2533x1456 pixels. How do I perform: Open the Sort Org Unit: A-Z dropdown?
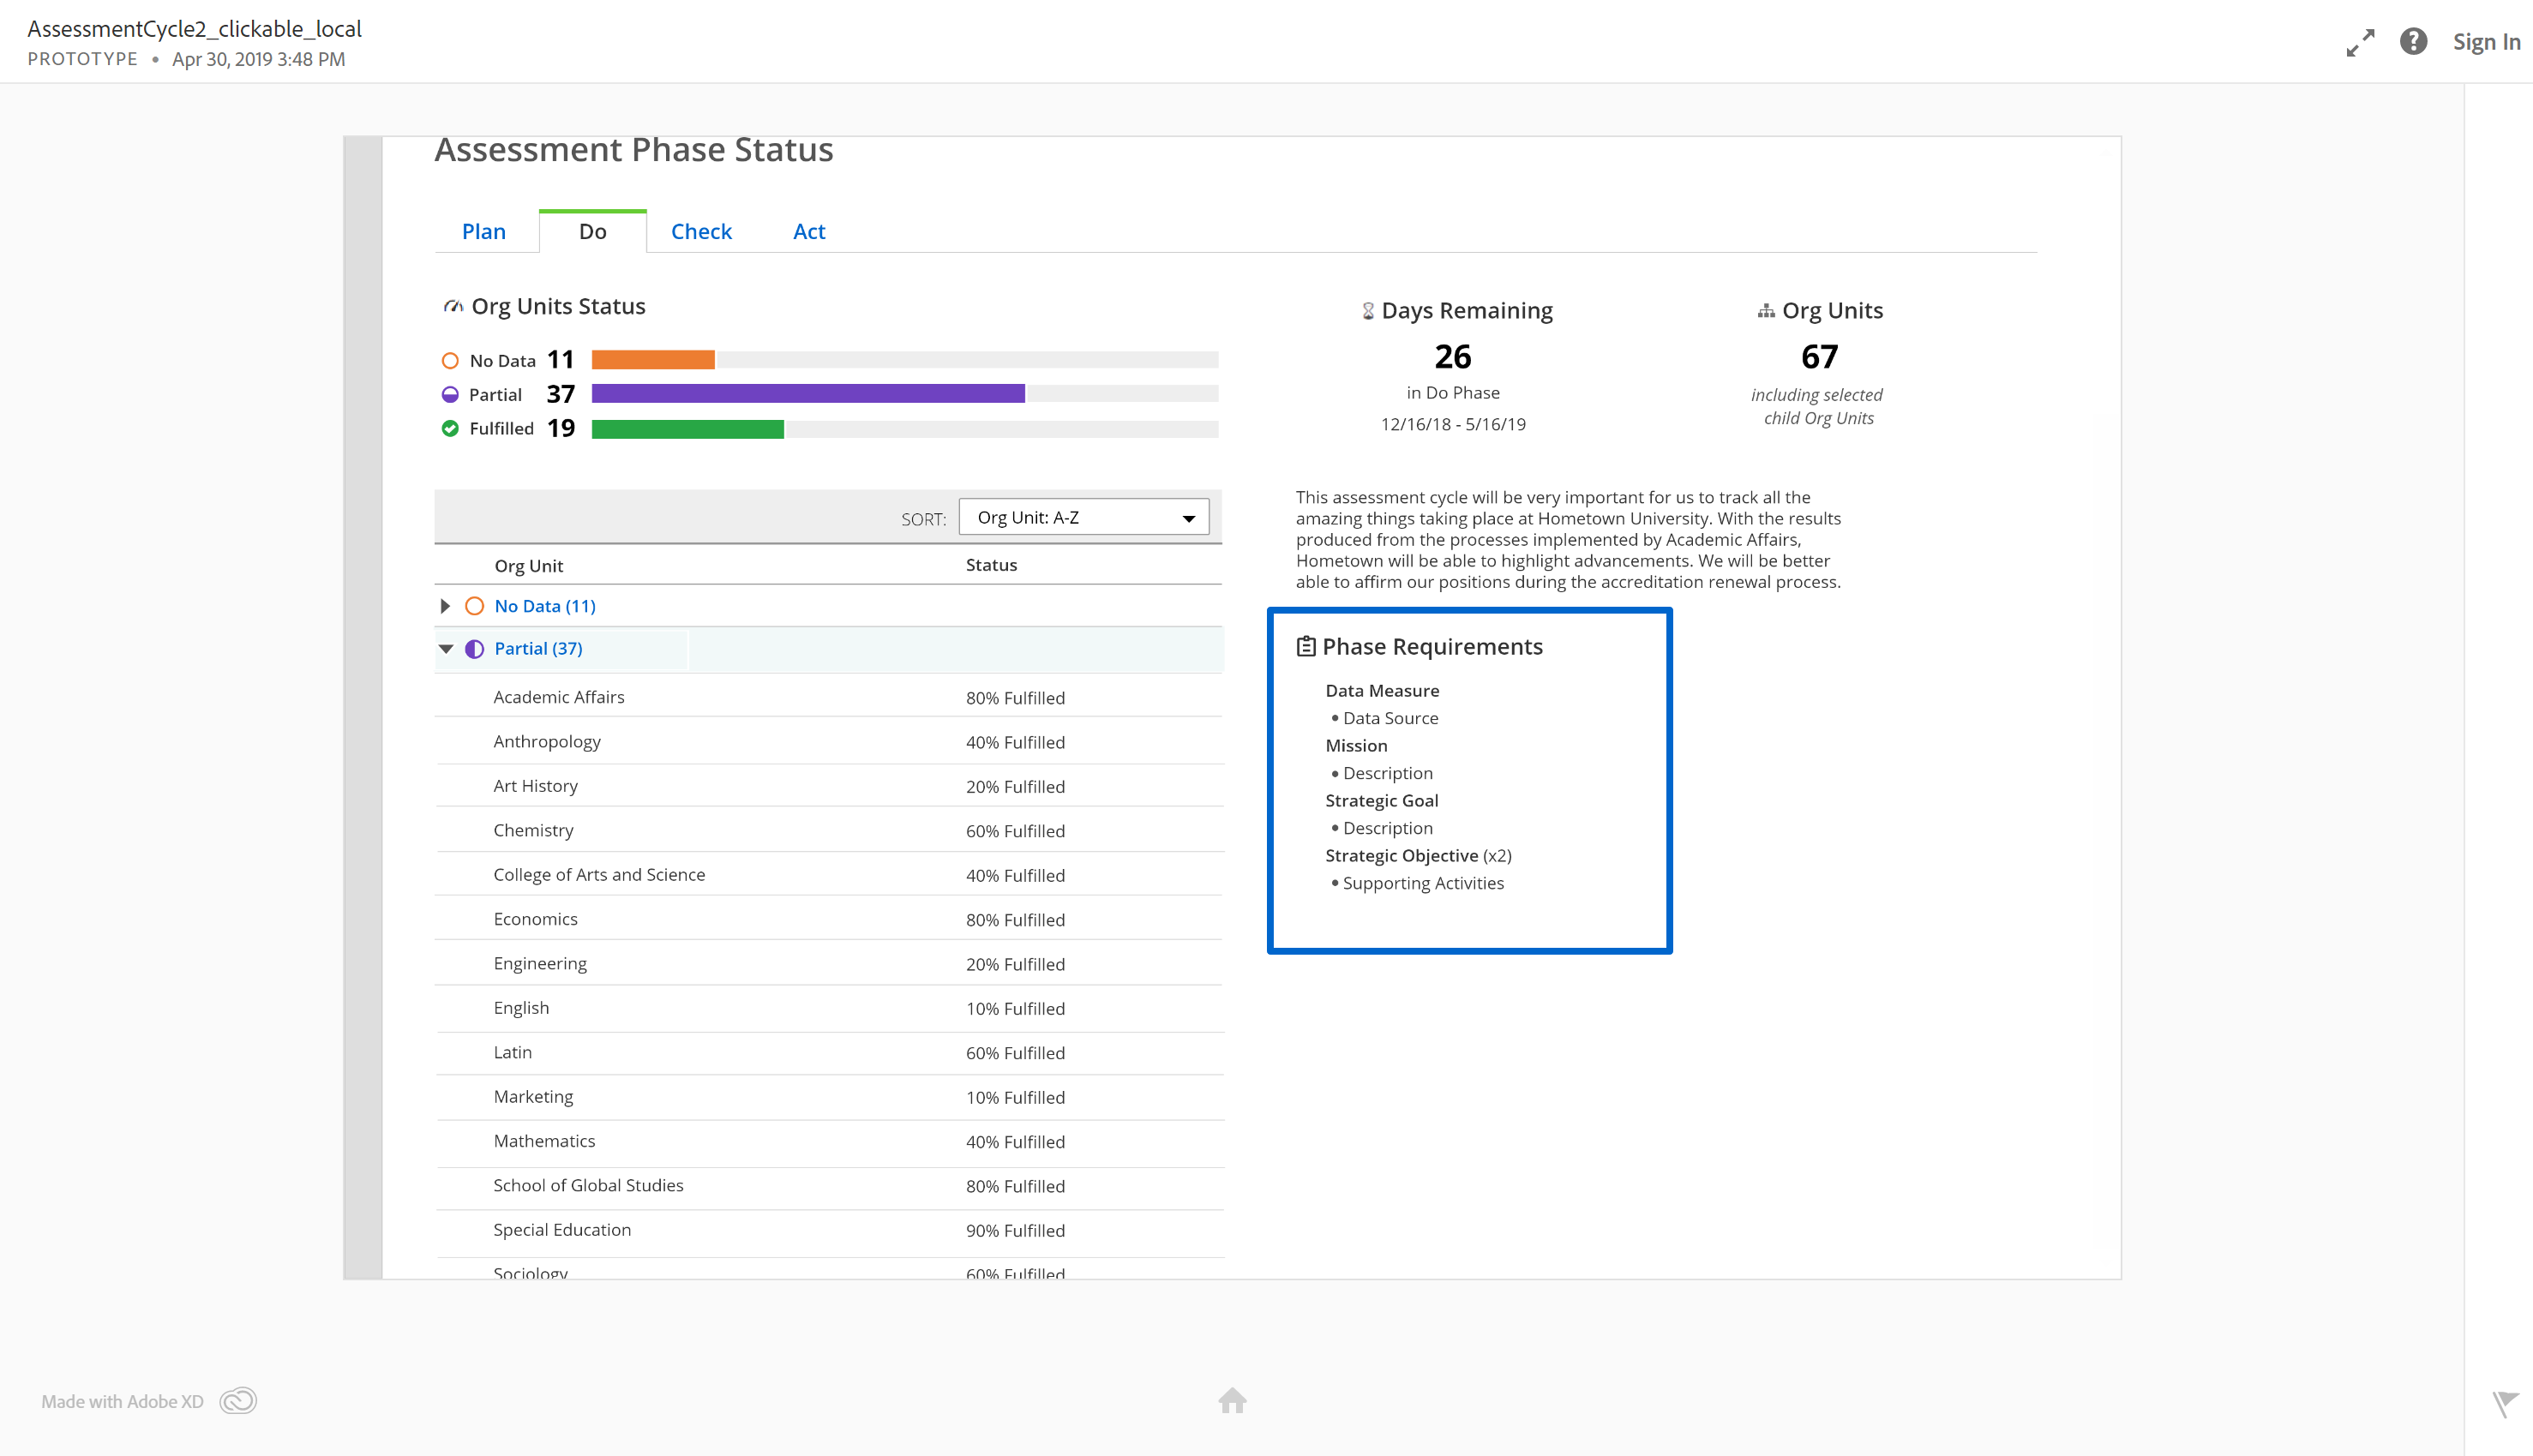[x=1083, y=517]
